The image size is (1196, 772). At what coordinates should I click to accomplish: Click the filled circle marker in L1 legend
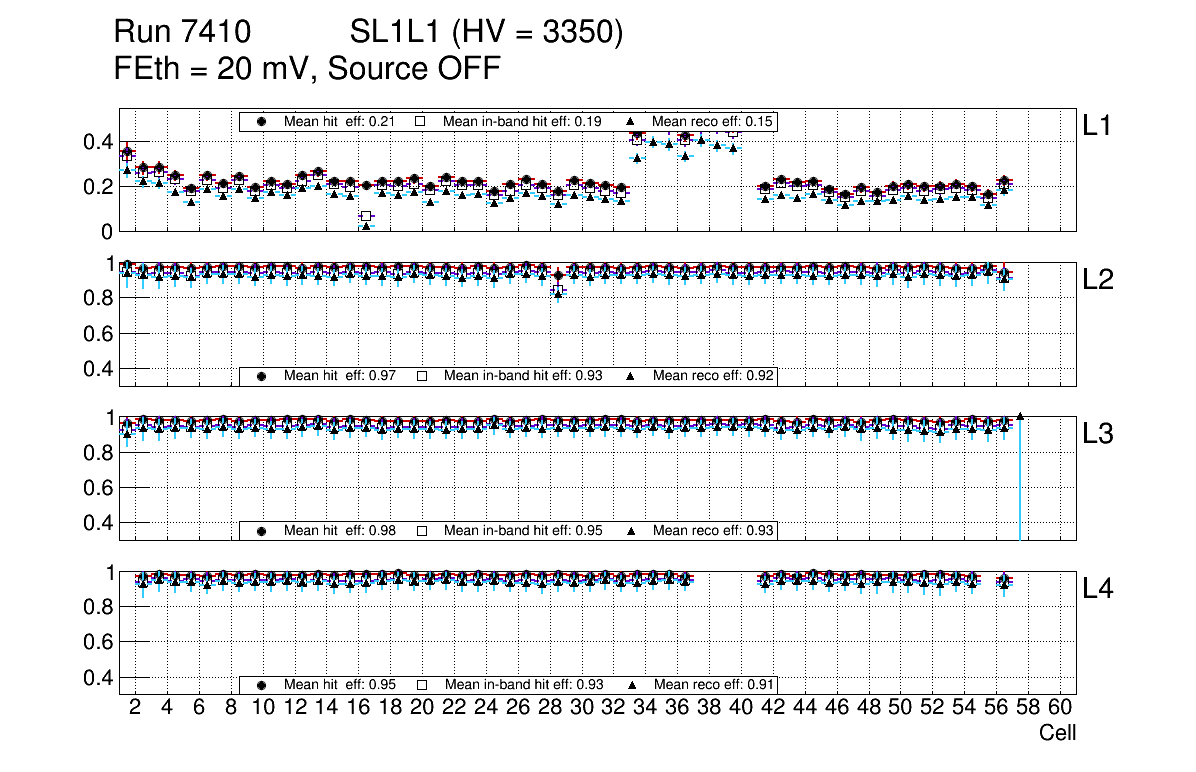[262, 121]
